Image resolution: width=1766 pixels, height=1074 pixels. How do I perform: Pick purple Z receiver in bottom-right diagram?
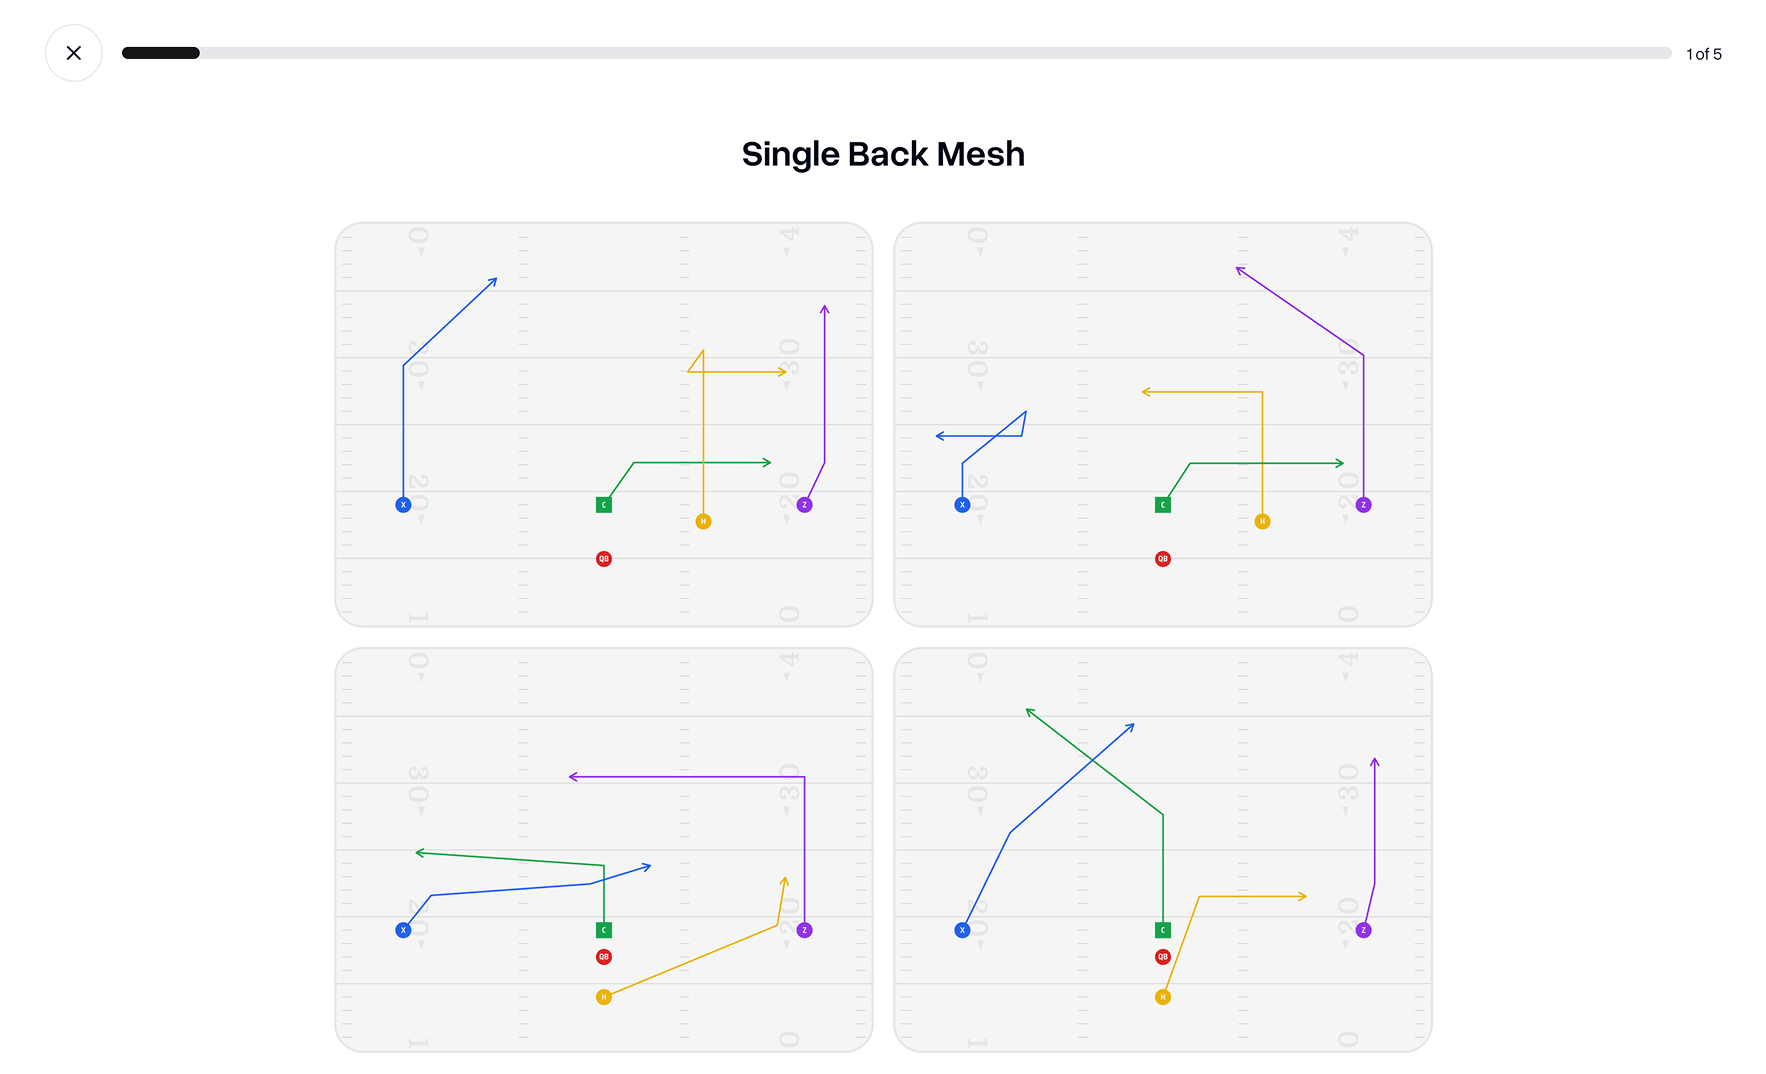coord(1363,930)
